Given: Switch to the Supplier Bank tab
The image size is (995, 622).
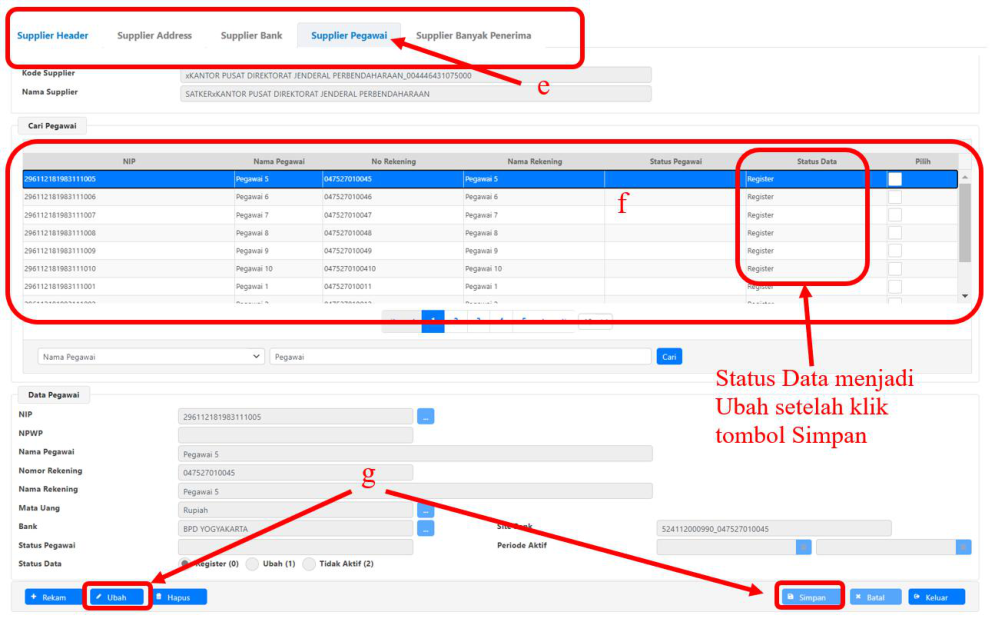Looking at the screenshot, I should 251,36.
